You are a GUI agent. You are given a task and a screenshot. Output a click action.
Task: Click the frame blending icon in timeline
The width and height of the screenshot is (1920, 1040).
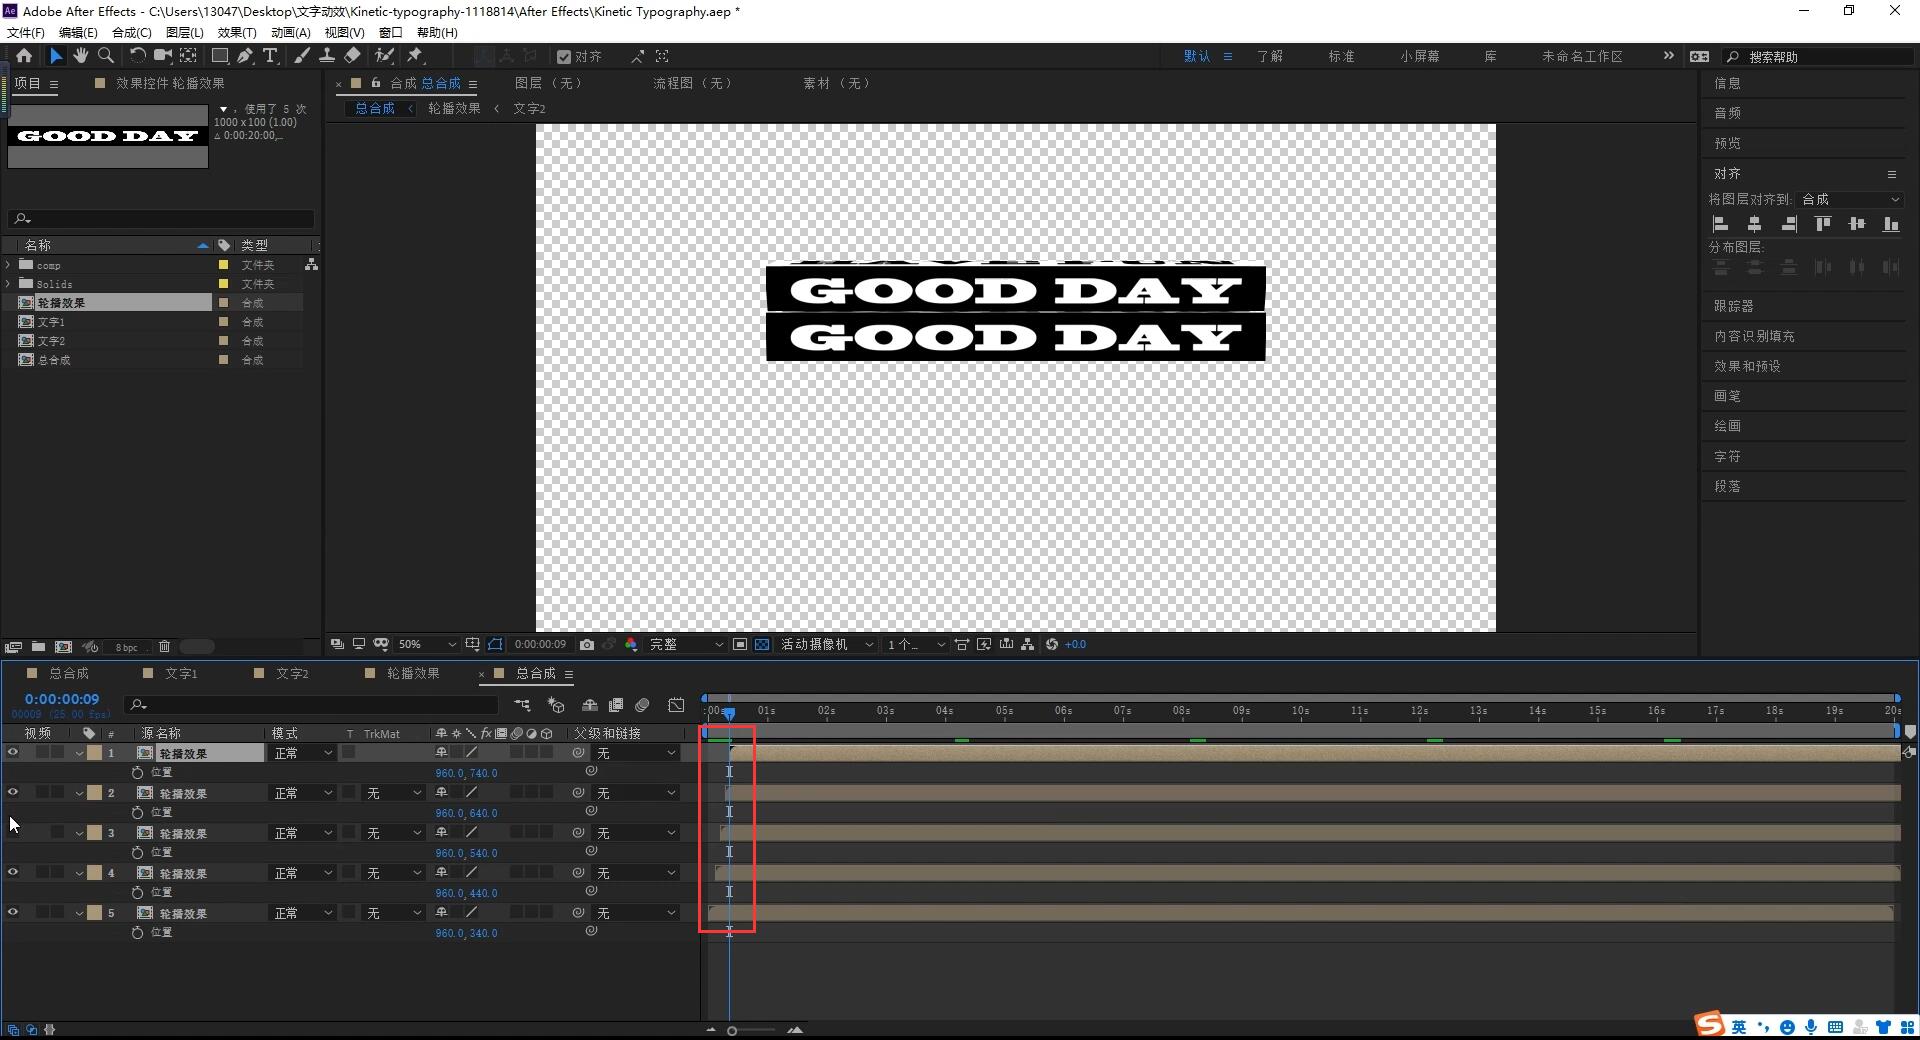pyautogui.click(x=616, y=705)
